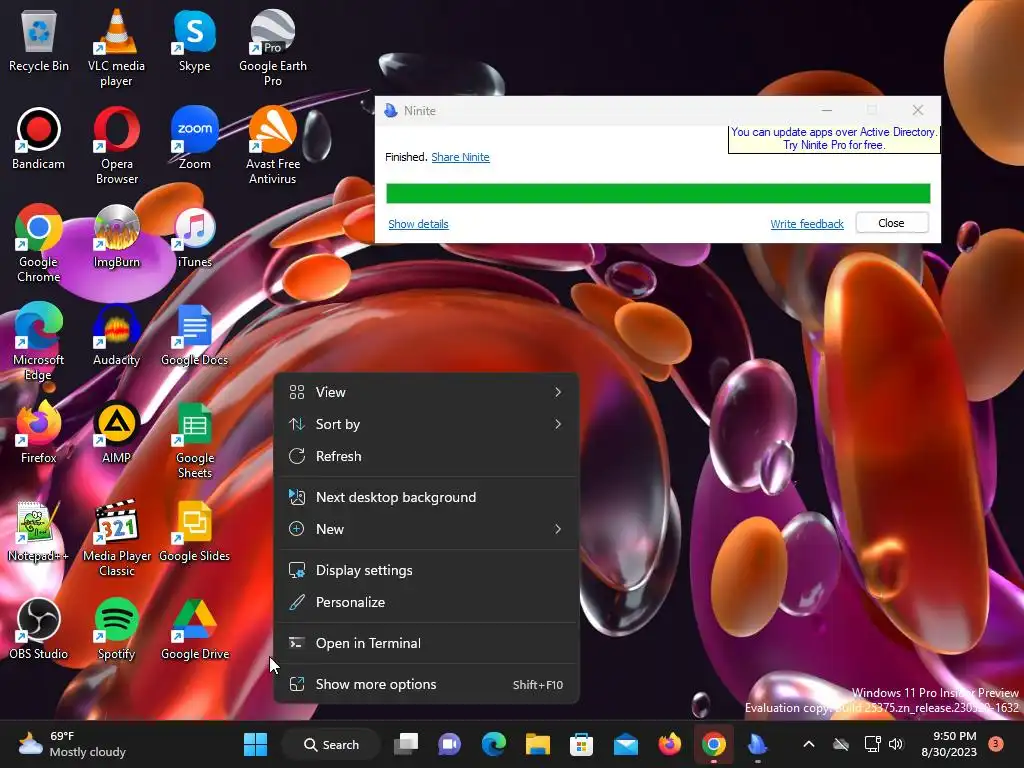Image resolution: width=1024 pixels, height=768 pixels.
Task: Select the AIMP desktop icon
Action: pos(116,432)
